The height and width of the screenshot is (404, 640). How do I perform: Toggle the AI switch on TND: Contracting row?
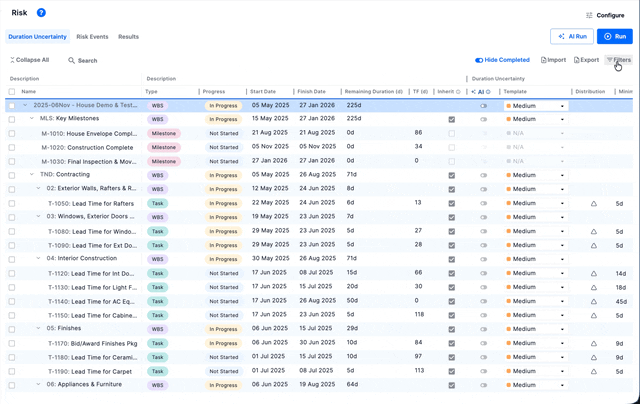point(484,175)
